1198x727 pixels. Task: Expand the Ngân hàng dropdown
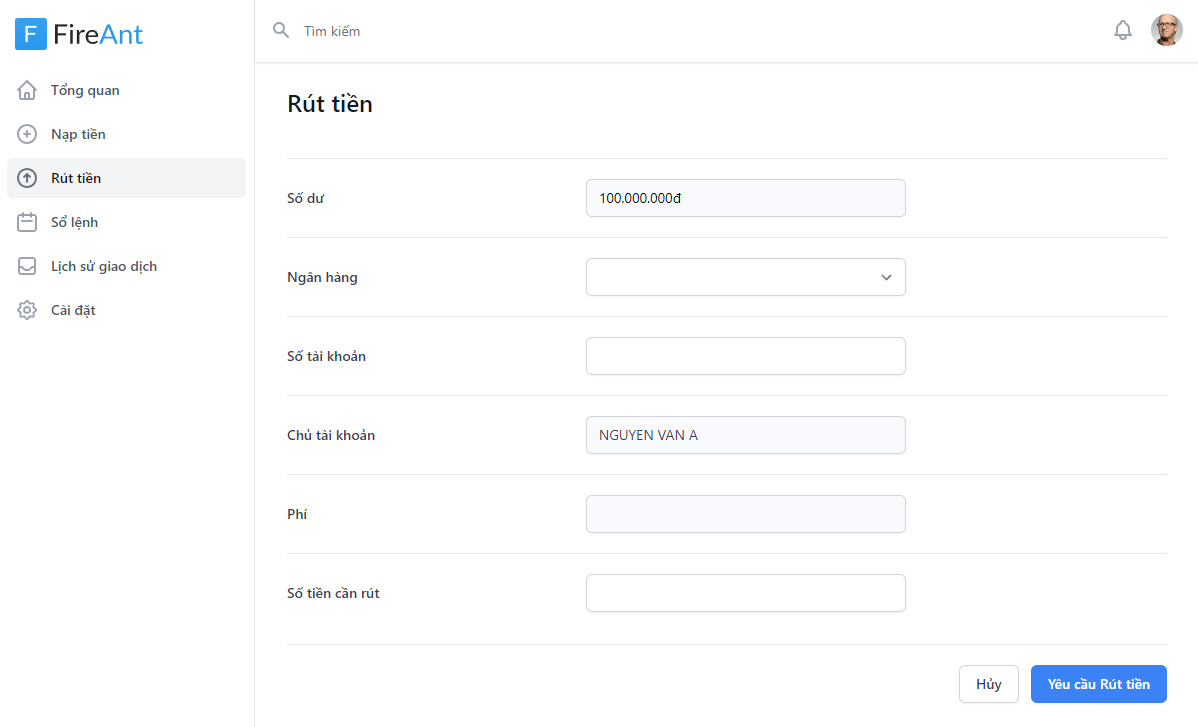745,277
